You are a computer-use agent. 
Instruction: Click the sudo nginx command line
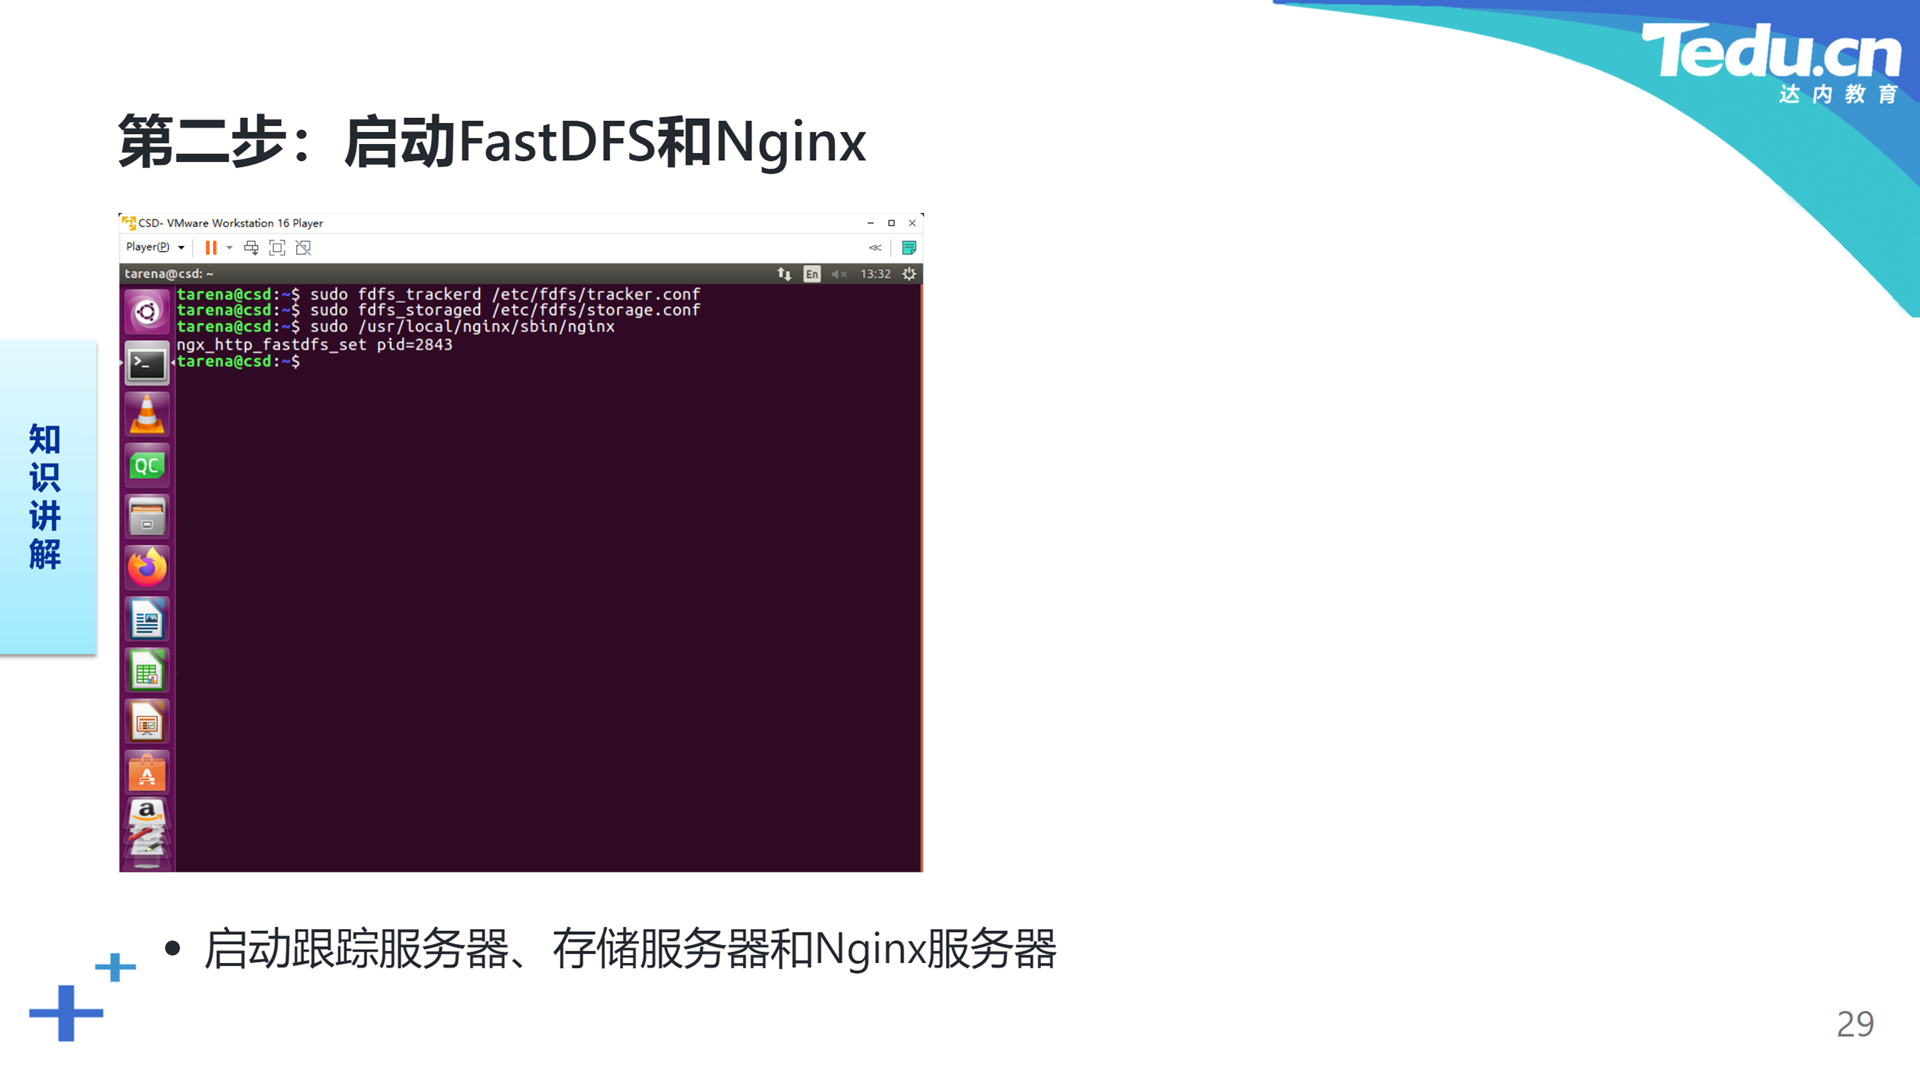click(396, 326)
